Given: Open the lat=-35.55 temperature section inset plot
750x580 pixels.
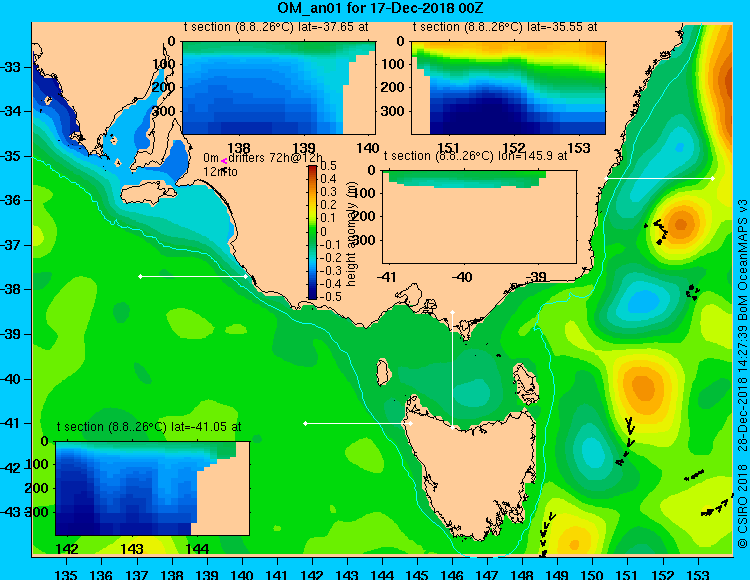Looking at the screenshot, I should (508, 88).
